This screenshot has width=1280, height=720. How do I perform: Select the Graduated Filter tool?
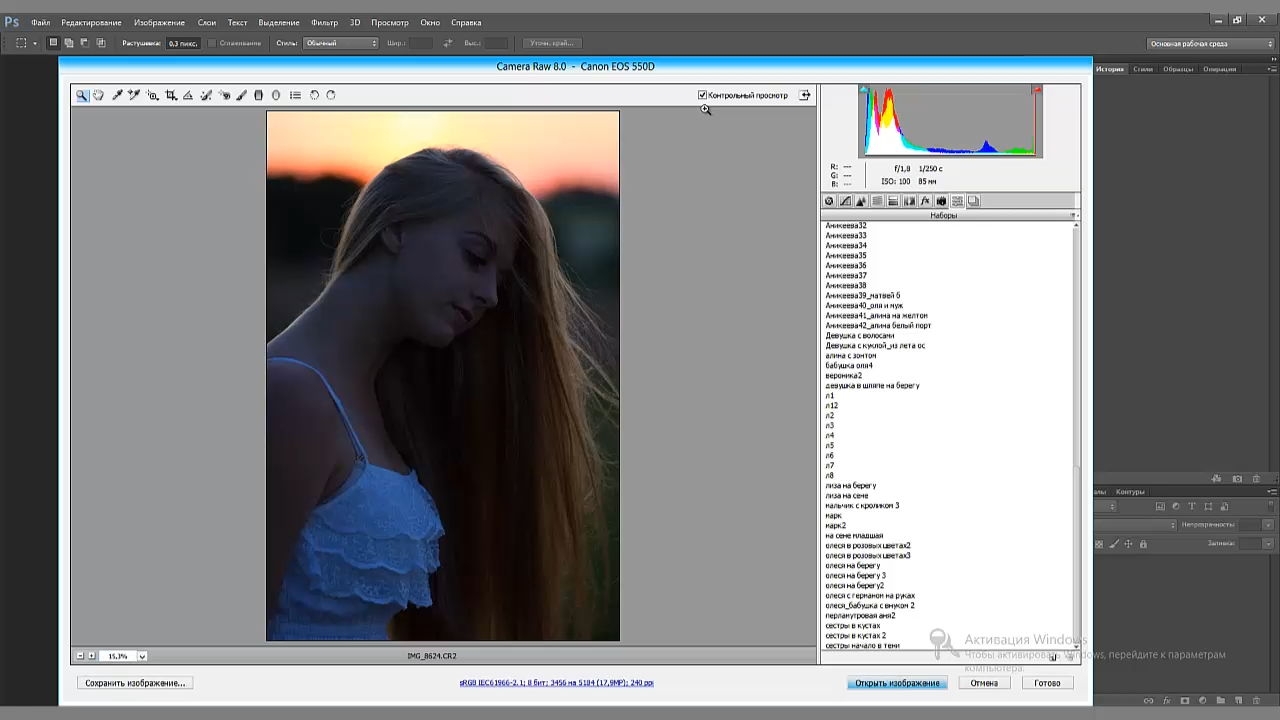[258, 95]
